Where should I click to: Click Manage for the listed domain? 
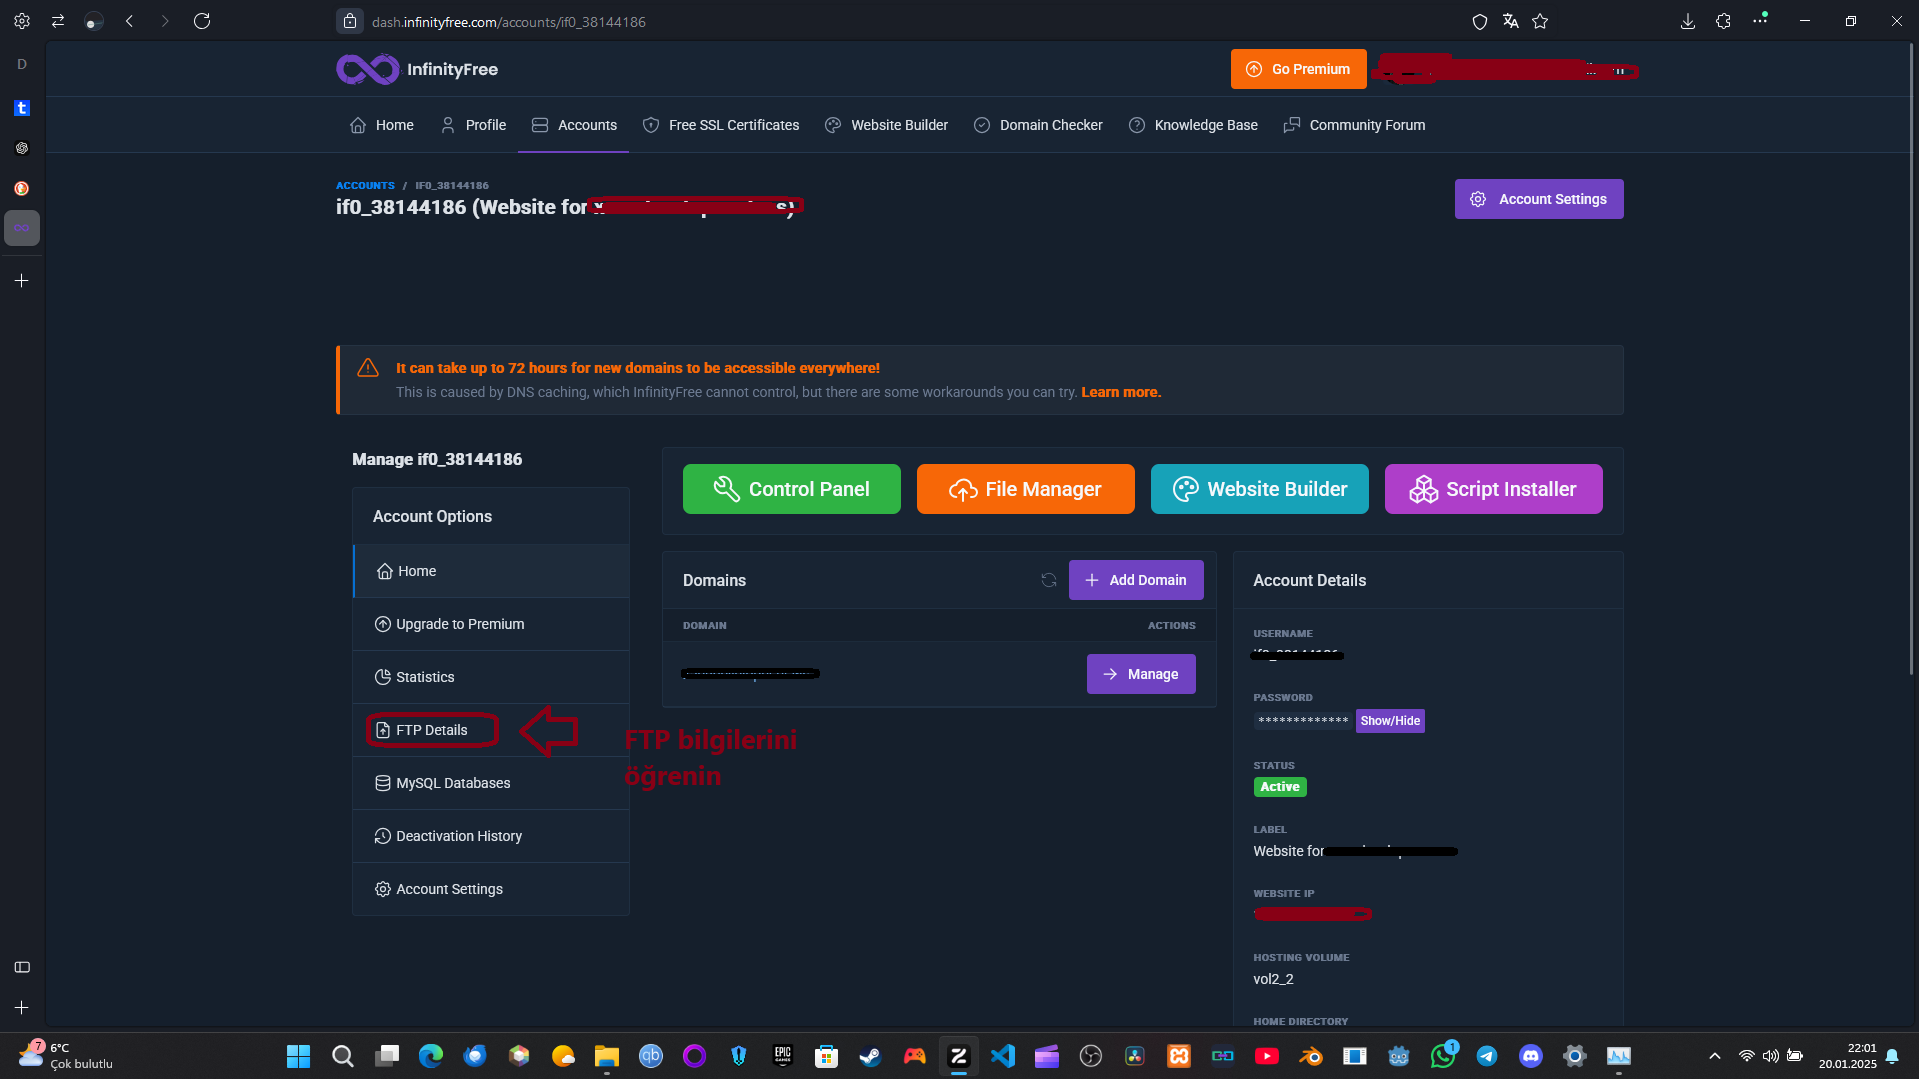1141,674
